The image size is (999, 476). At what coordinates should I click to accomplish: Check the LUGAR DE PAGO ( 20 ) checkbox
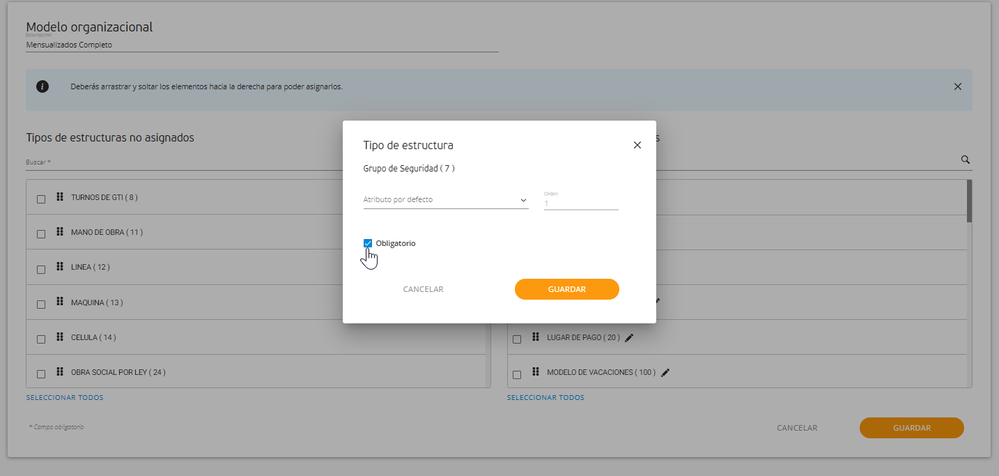click(517, 340)
